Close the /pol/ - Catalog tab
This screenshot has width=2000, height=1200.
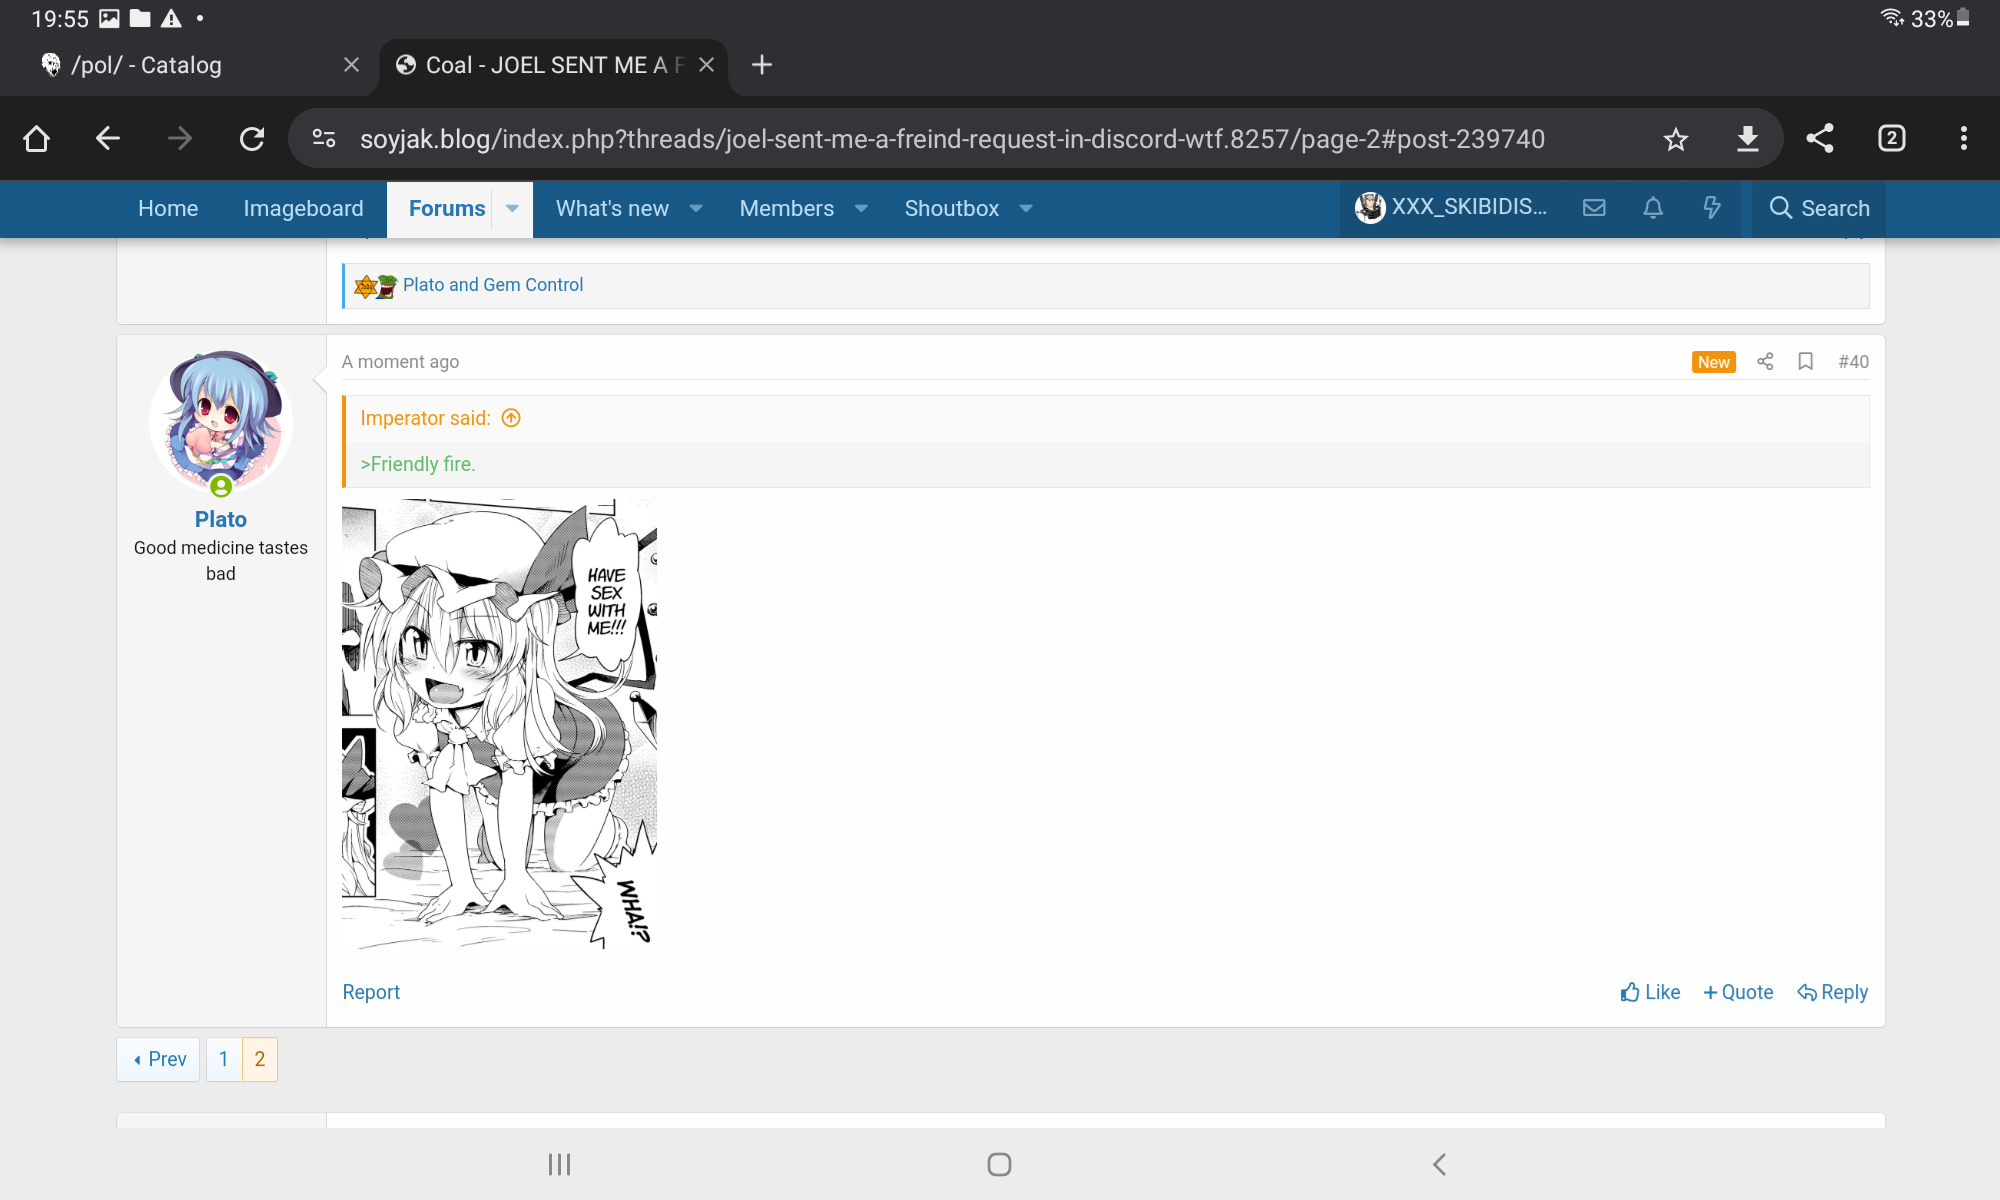point(351,65)
